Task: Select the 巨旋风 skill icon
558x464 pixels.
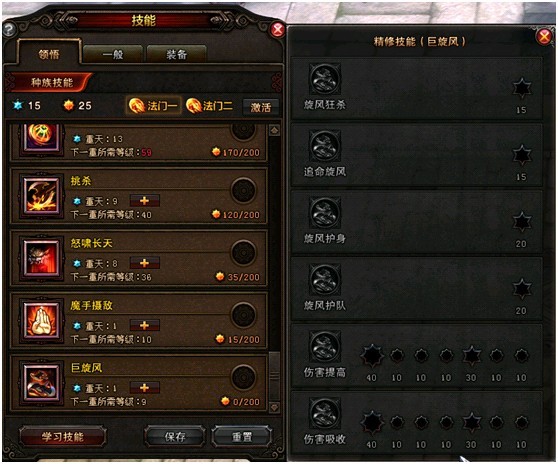Action: point(41,383)
